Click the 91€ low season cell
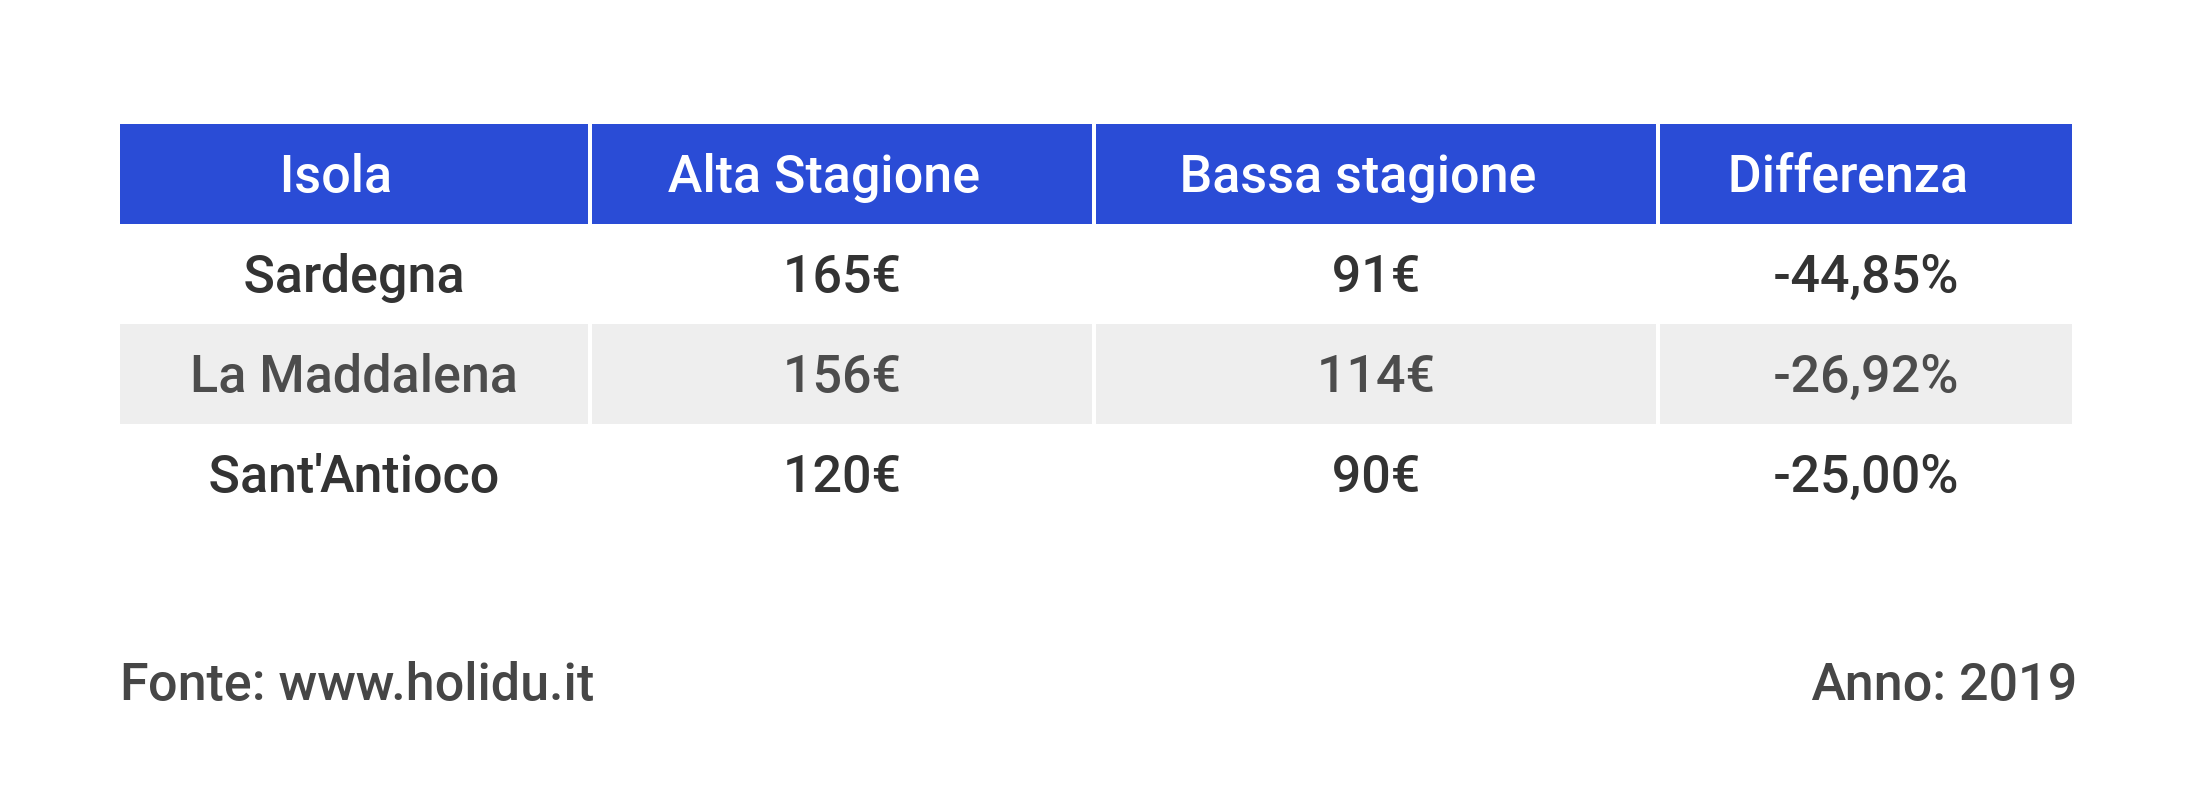 [x=1375, y=275]
